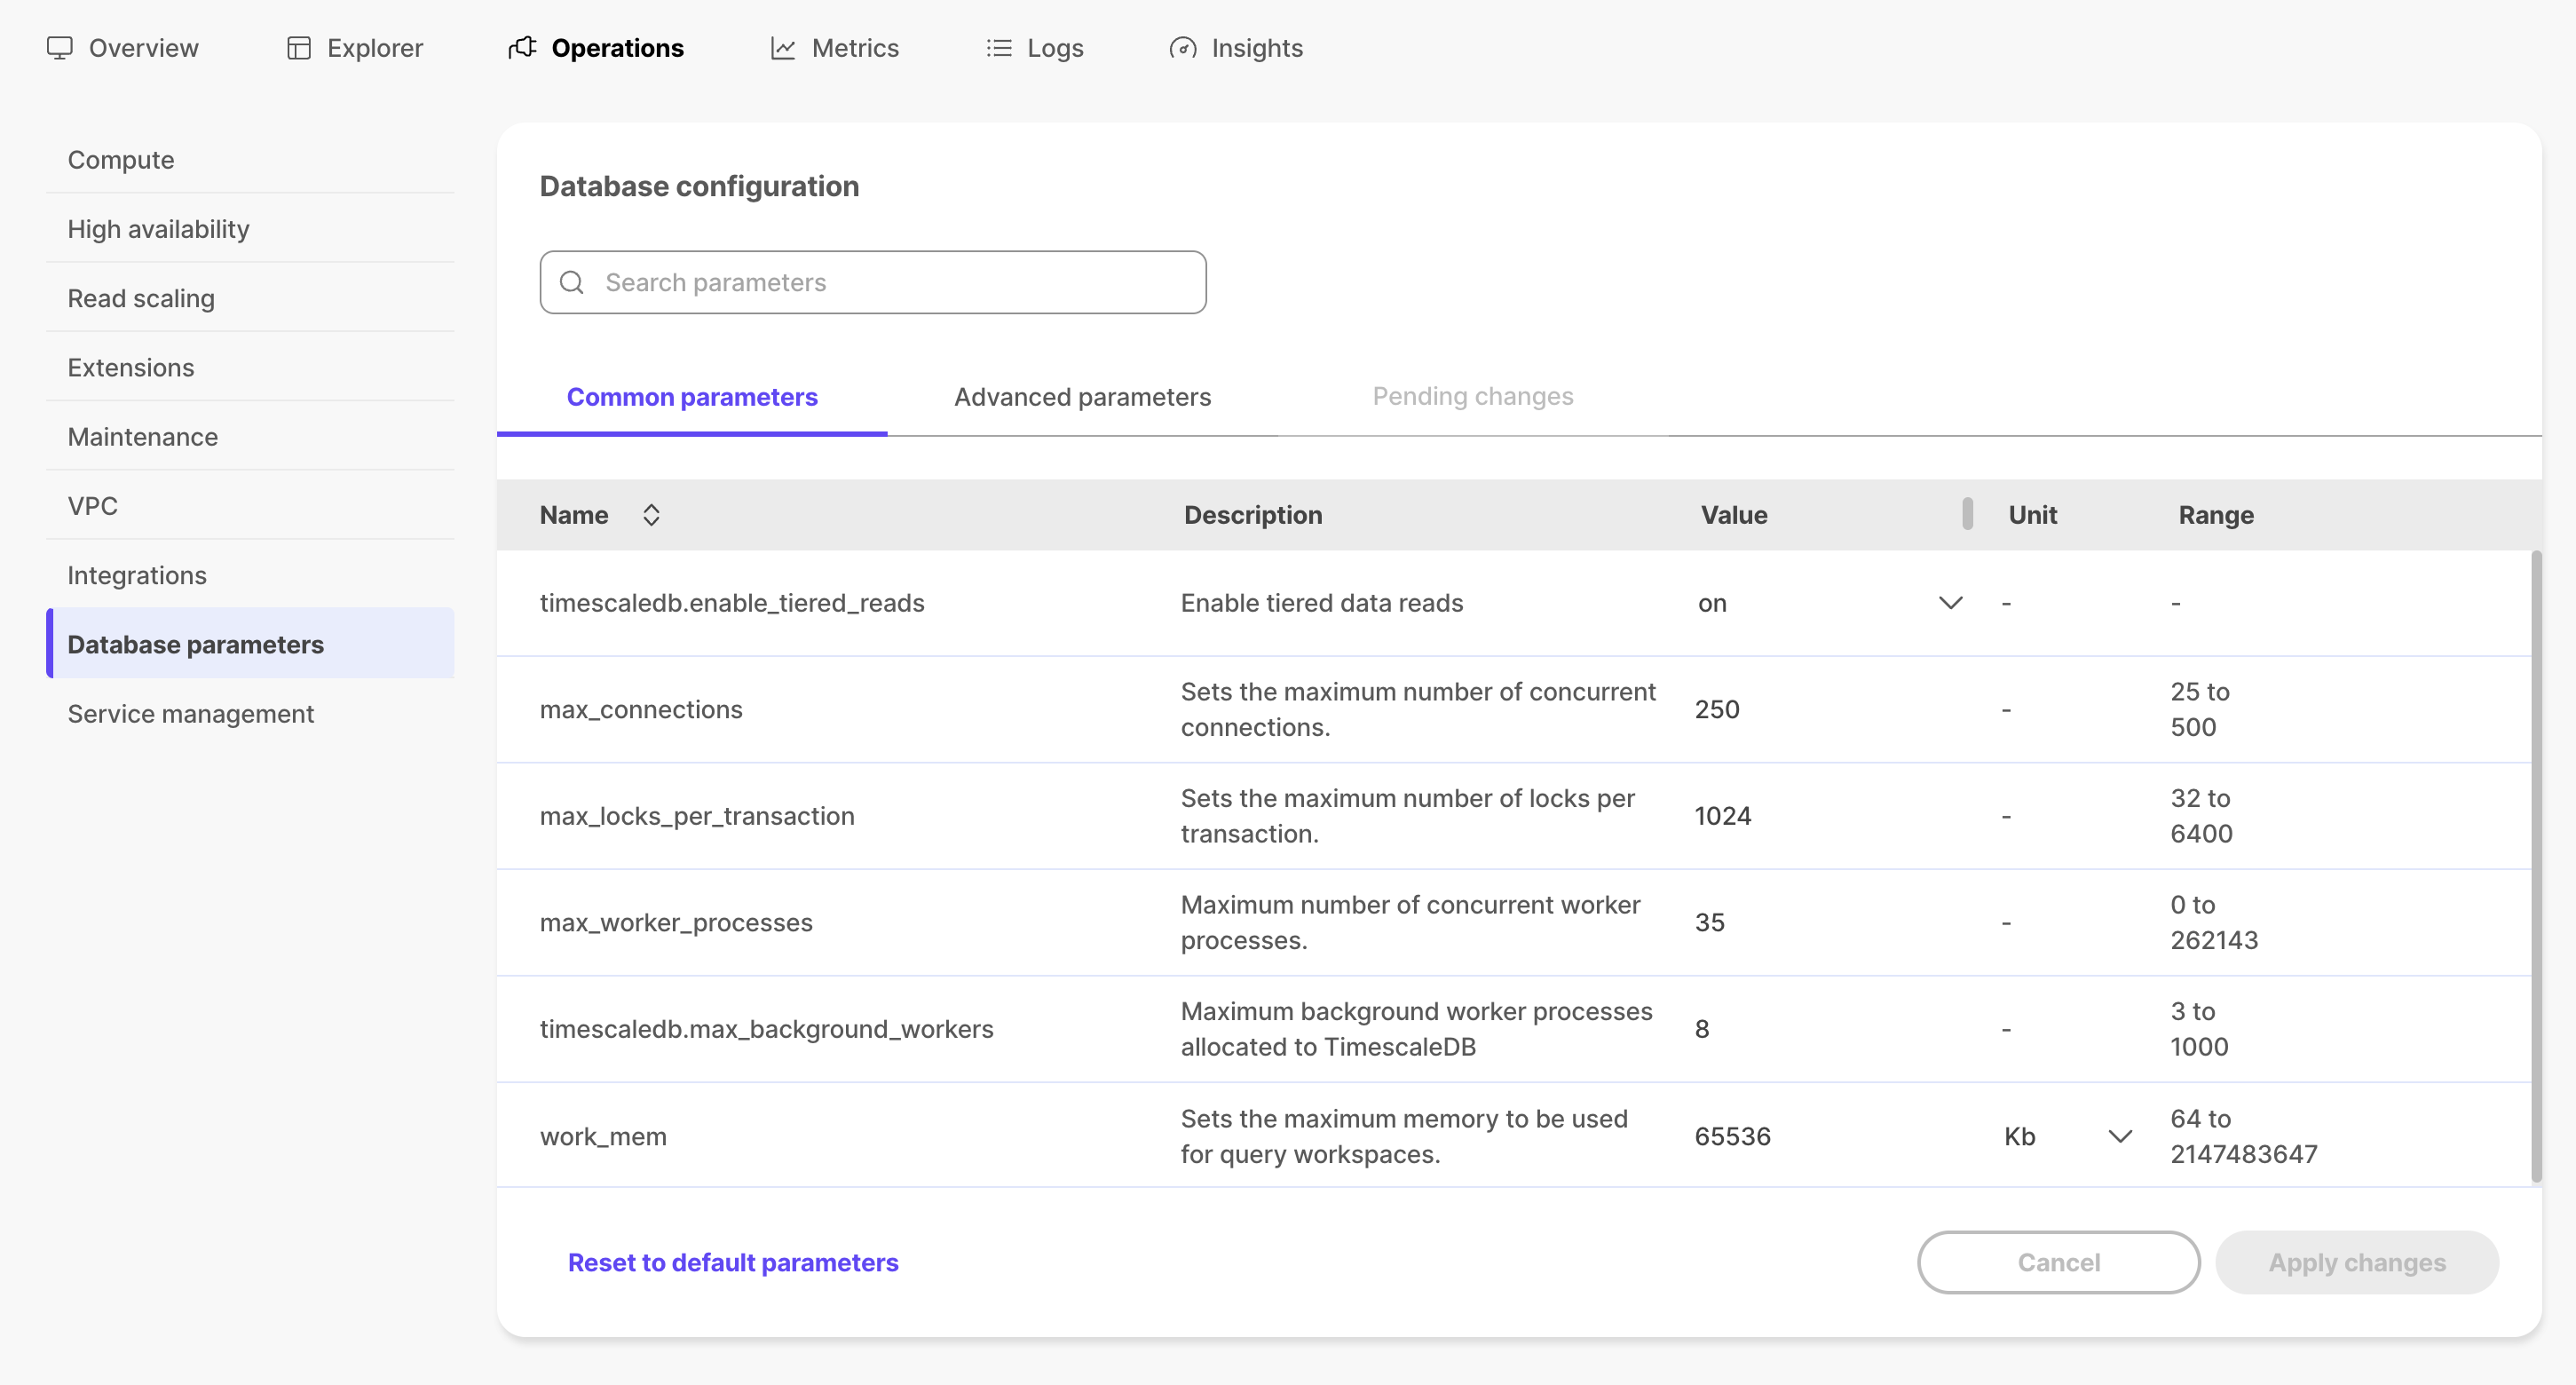This screenshot has height=1385, width=2576.
Task: Switch to the Advanced parameters tab
Action: (x=1081, y=397)
